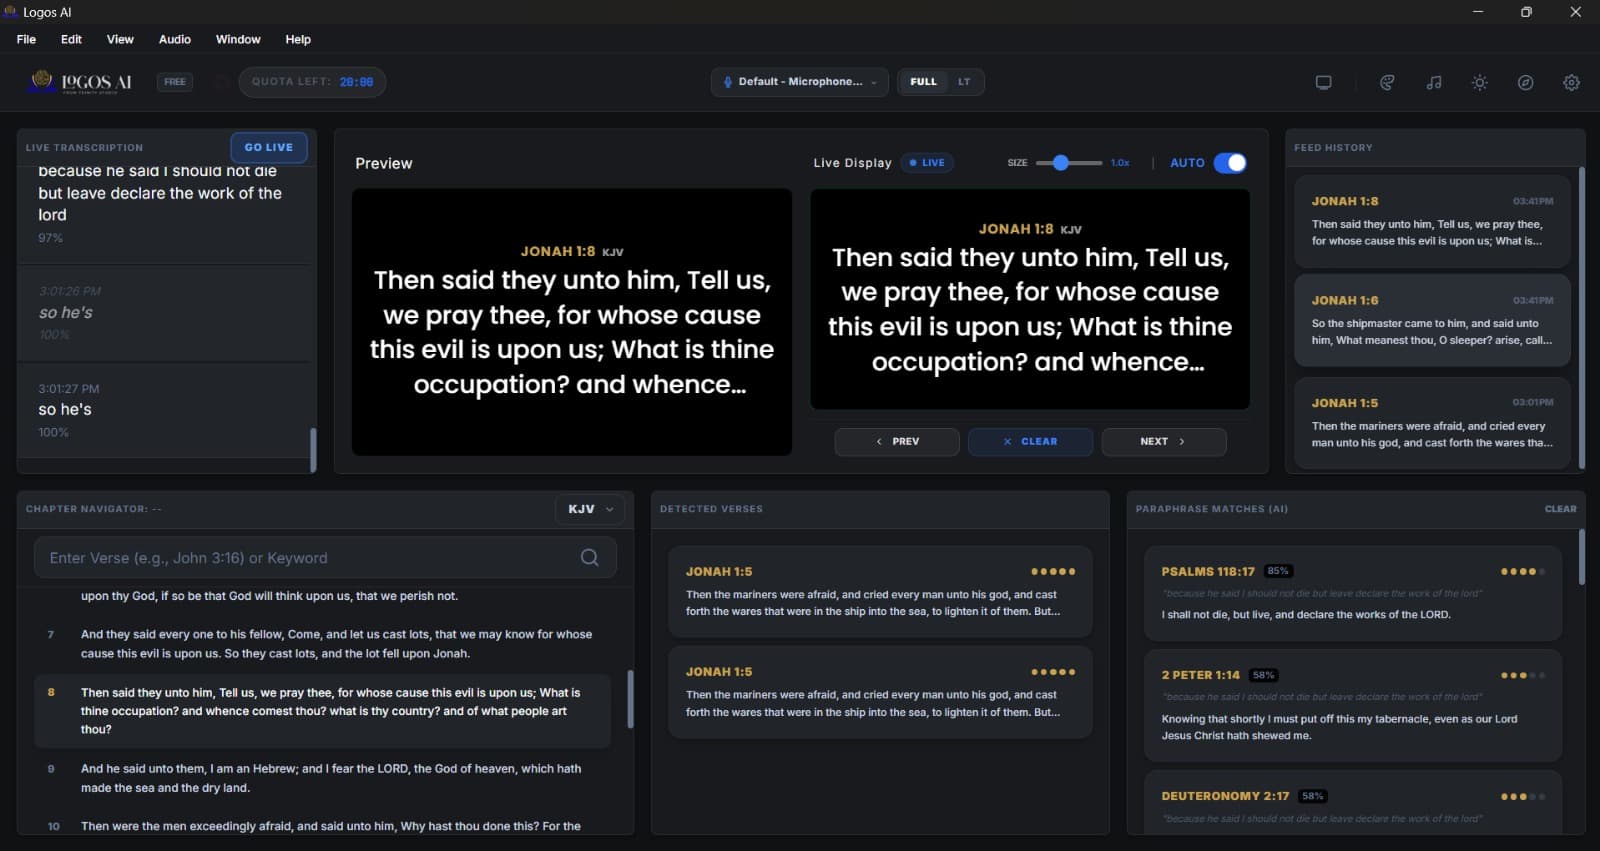Click the compass icon in top toolbar
The height and width of the screenshot is (851, 1600).
(x=1525, y=83)
